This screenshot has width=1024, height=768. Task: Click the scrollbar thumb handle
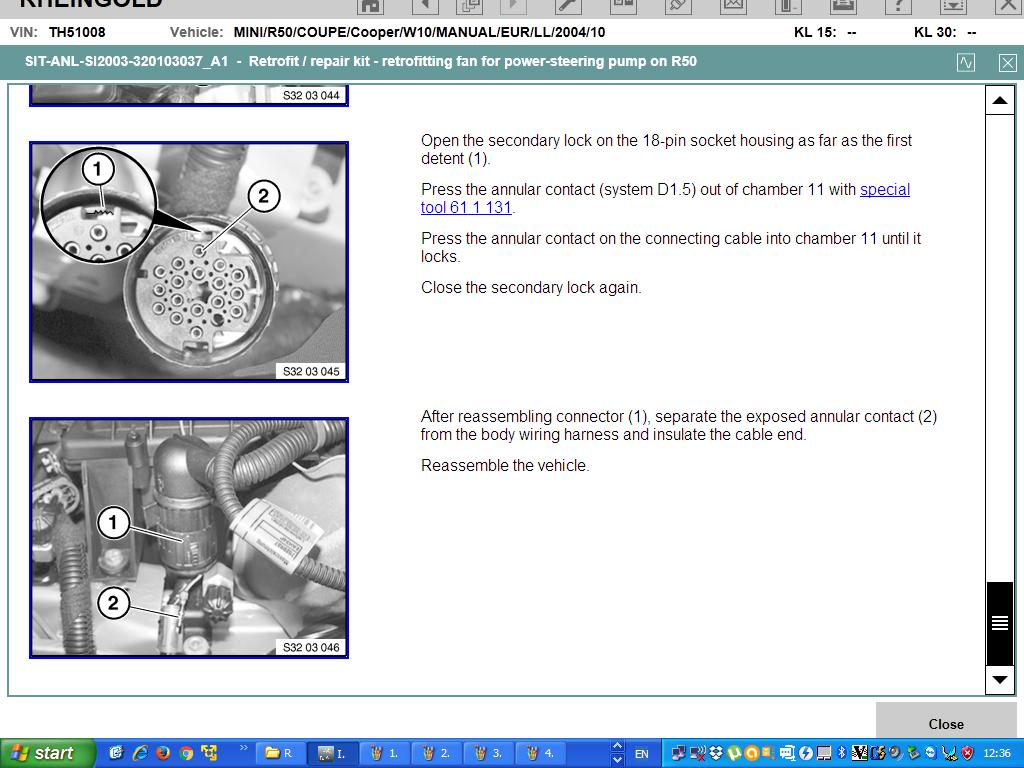pos(999,623)
